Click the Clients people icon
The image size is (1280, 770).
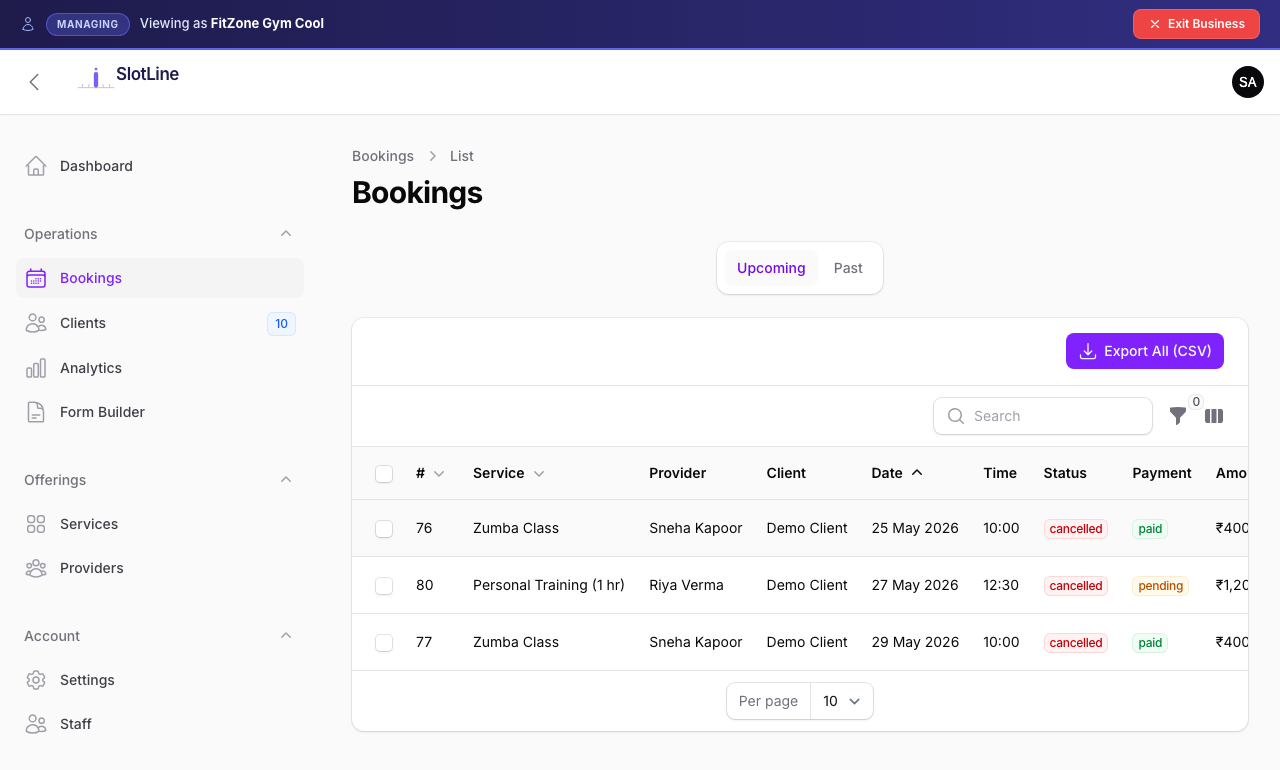[x=36, y=323]
